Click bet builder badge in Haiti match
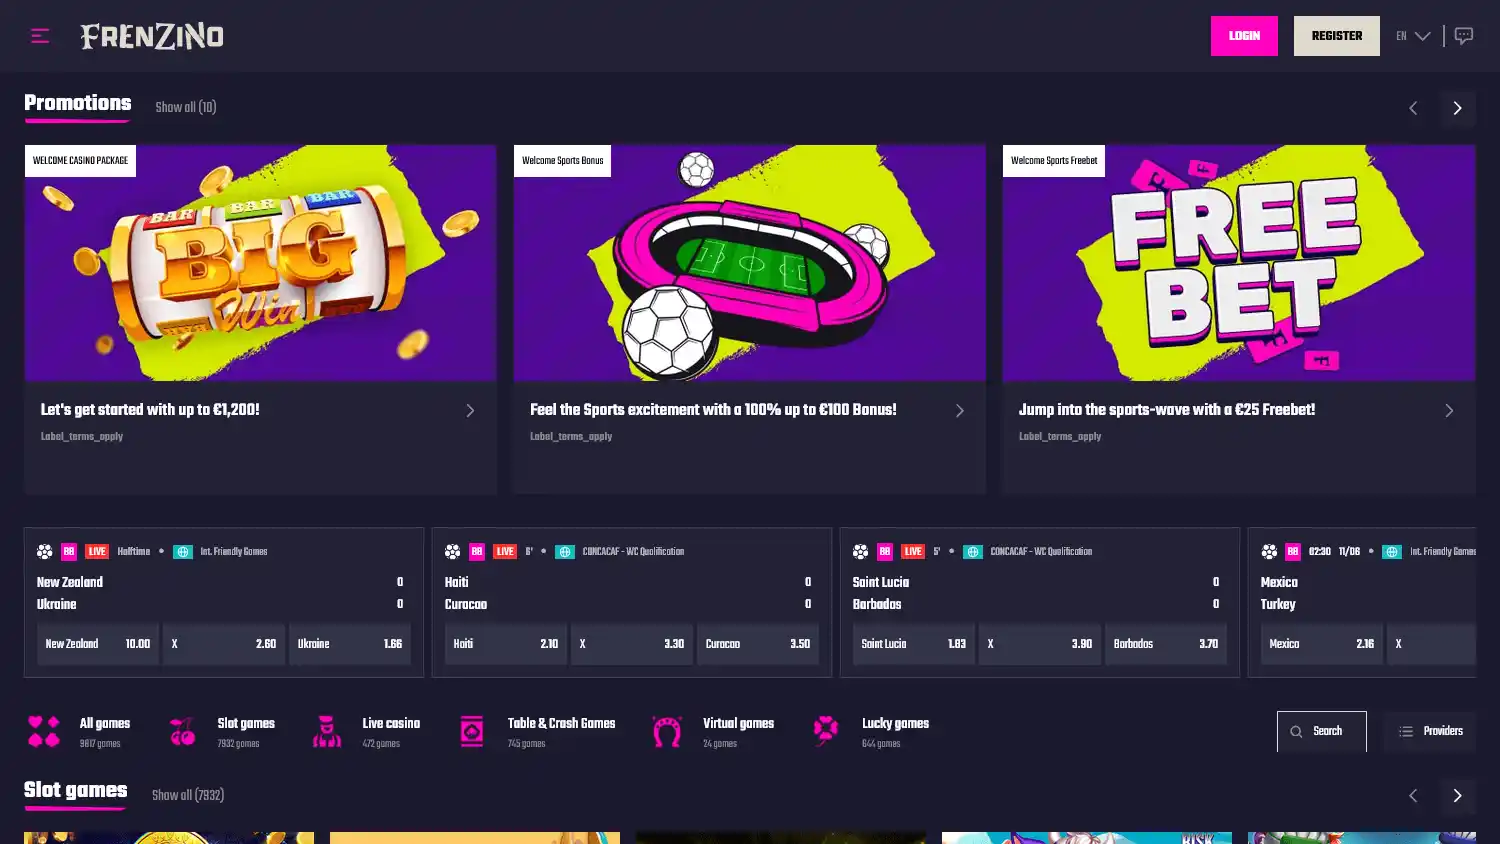The height and width of the screenshot is (844, 1500). click(477, 552)
